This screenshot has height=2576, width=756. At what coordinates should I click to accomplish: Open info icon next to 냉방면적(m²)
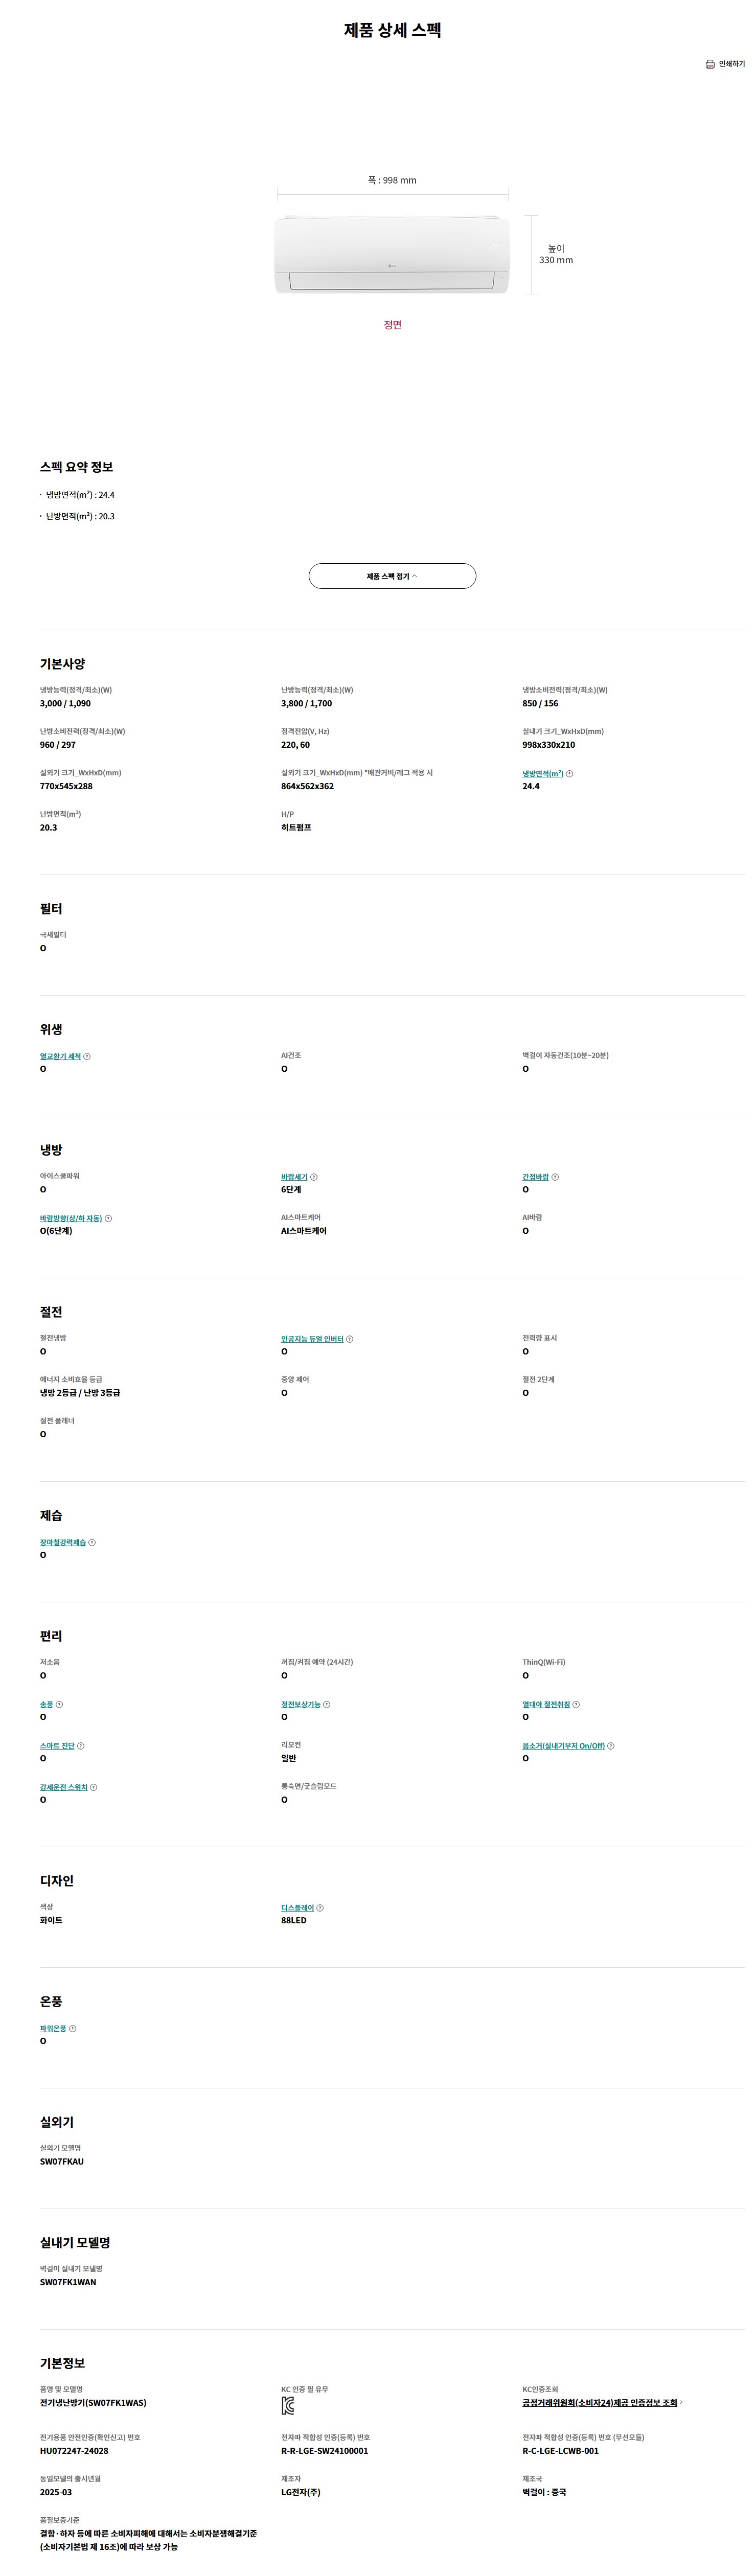570,774
